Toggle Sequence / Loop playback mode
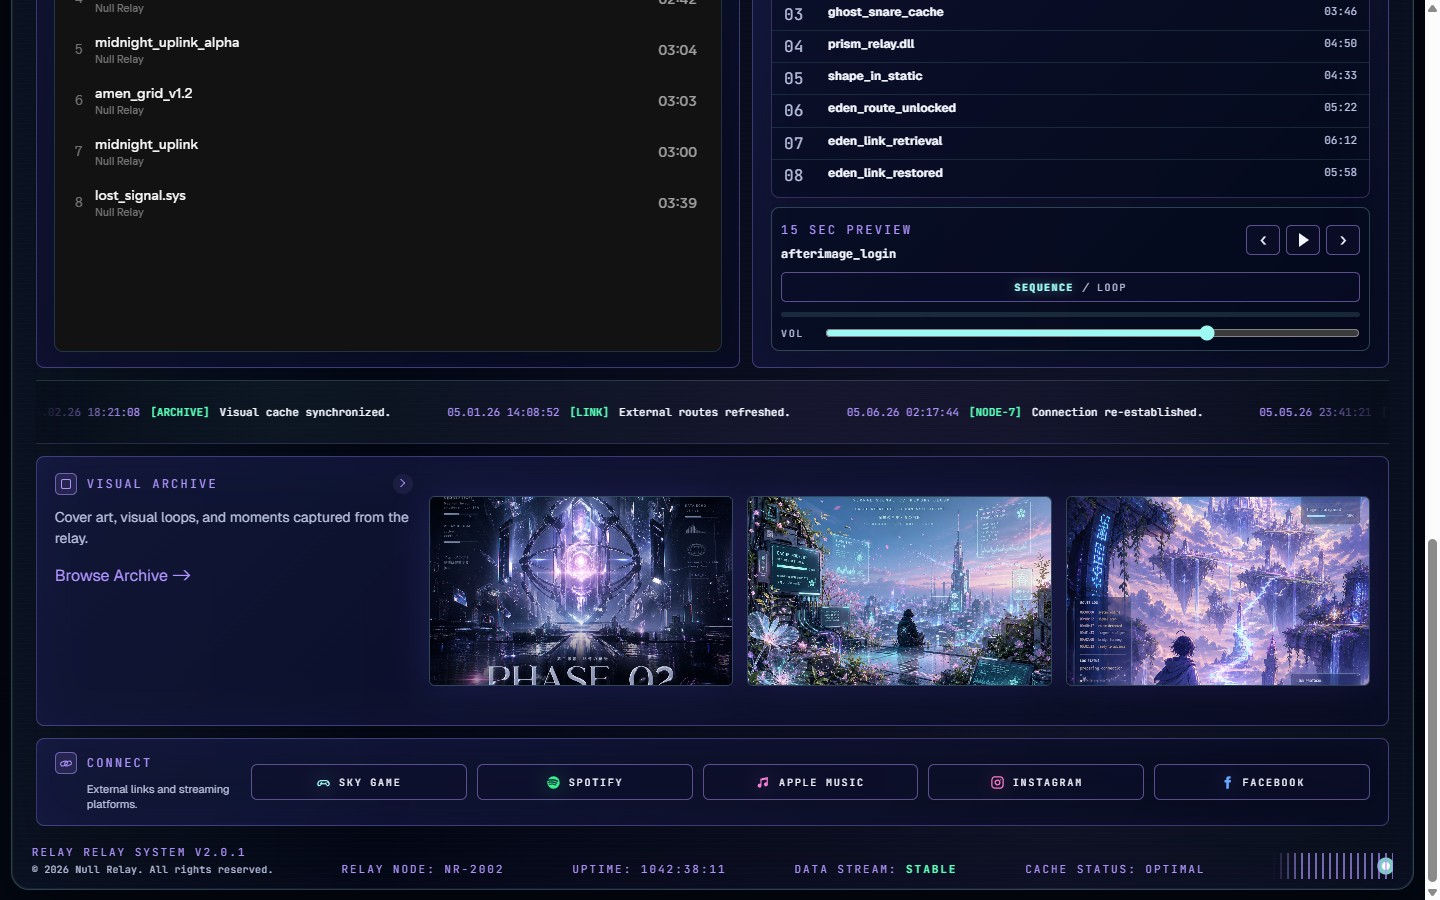 pyautogui.click(x=1070, y=287)
